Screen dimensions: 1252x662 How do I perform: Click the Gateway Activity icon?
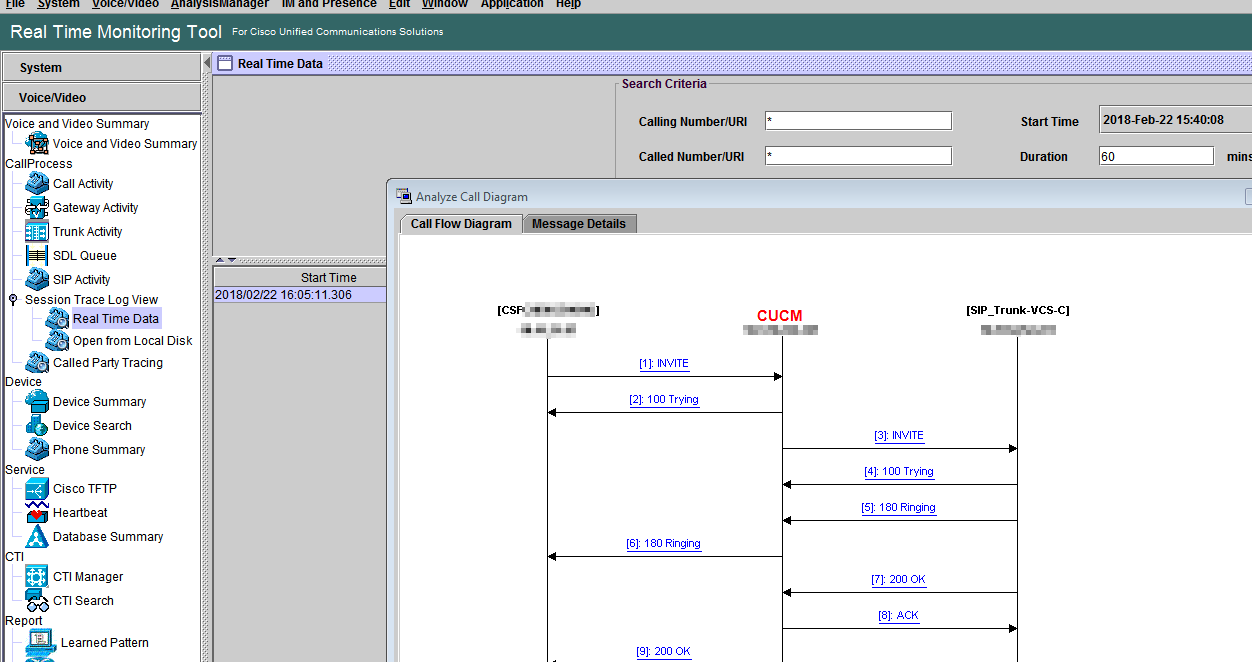coord(37,208)
